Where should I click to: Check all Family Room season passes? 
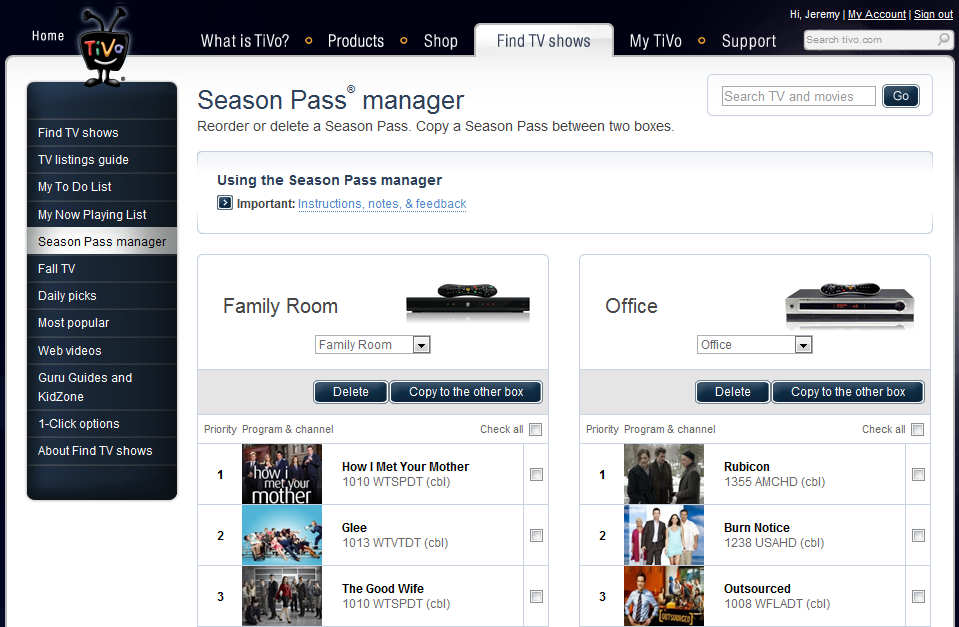coord(536,429)
